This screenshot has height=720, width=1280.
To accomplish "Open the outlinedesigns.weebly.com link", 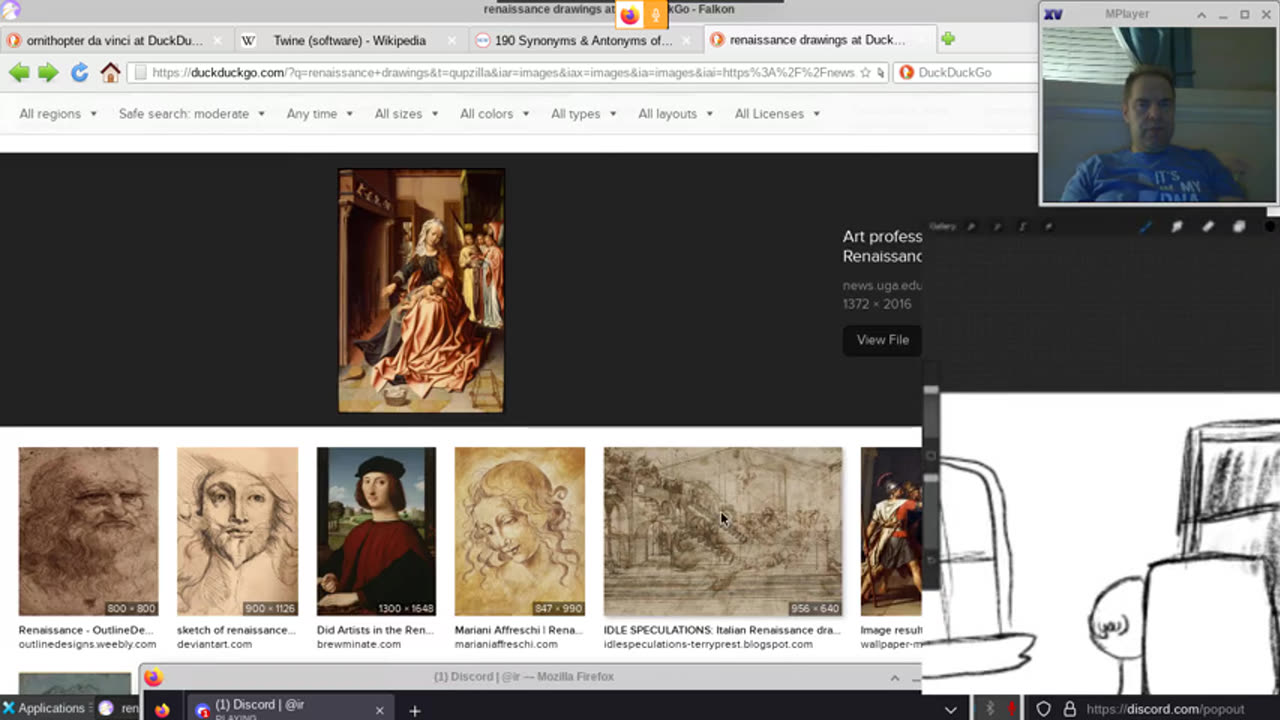I will [87, 645].
